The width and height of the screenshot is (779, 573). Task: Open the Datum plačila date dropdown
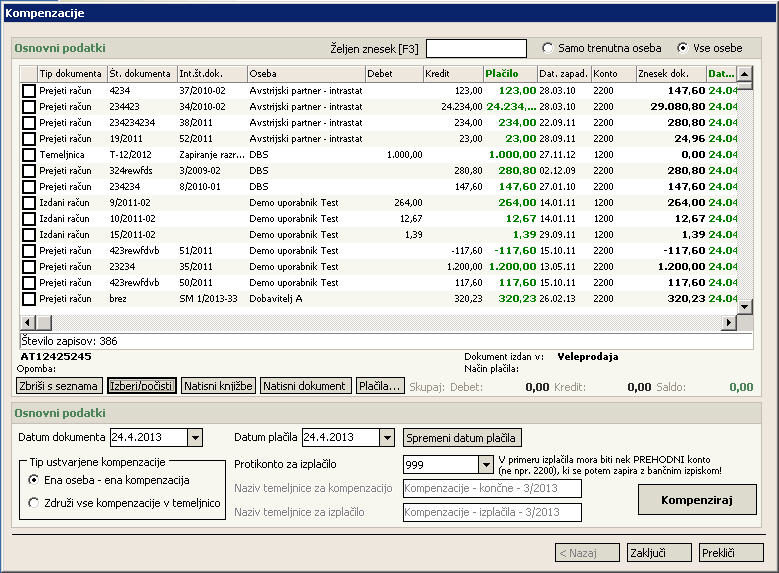(x=387, y=438)
